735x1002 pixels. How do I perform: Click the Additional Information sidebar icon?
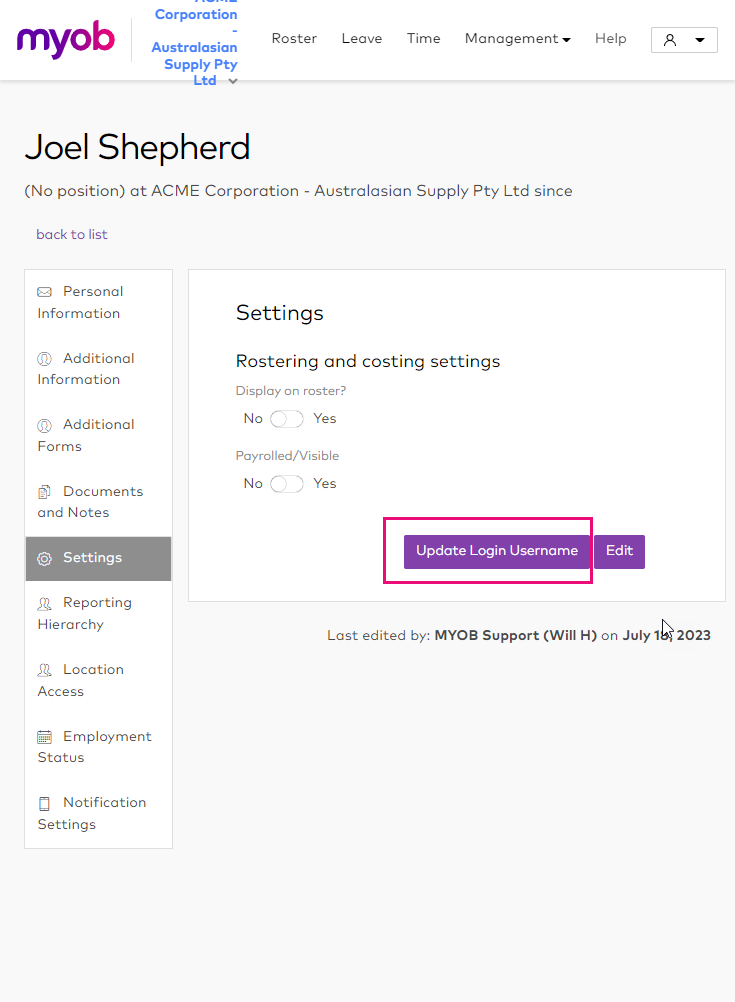tap(44, 359)
